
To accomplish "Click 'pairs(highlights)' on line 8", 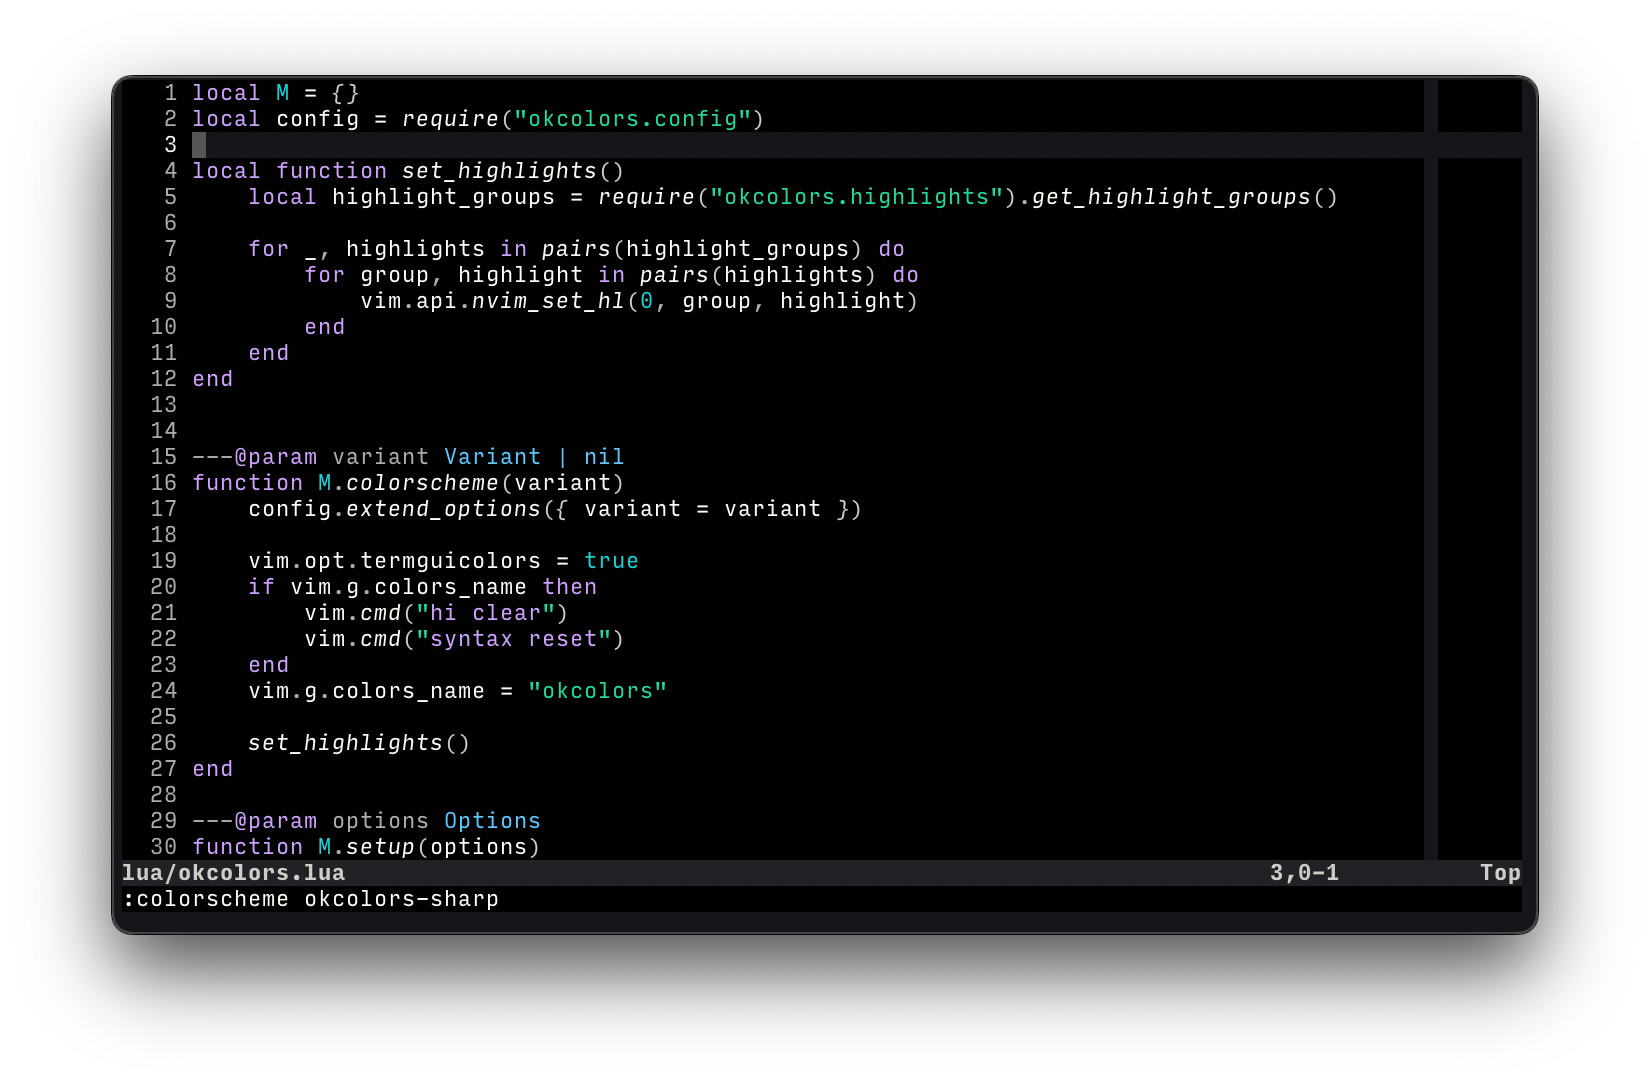I will 758,275.
